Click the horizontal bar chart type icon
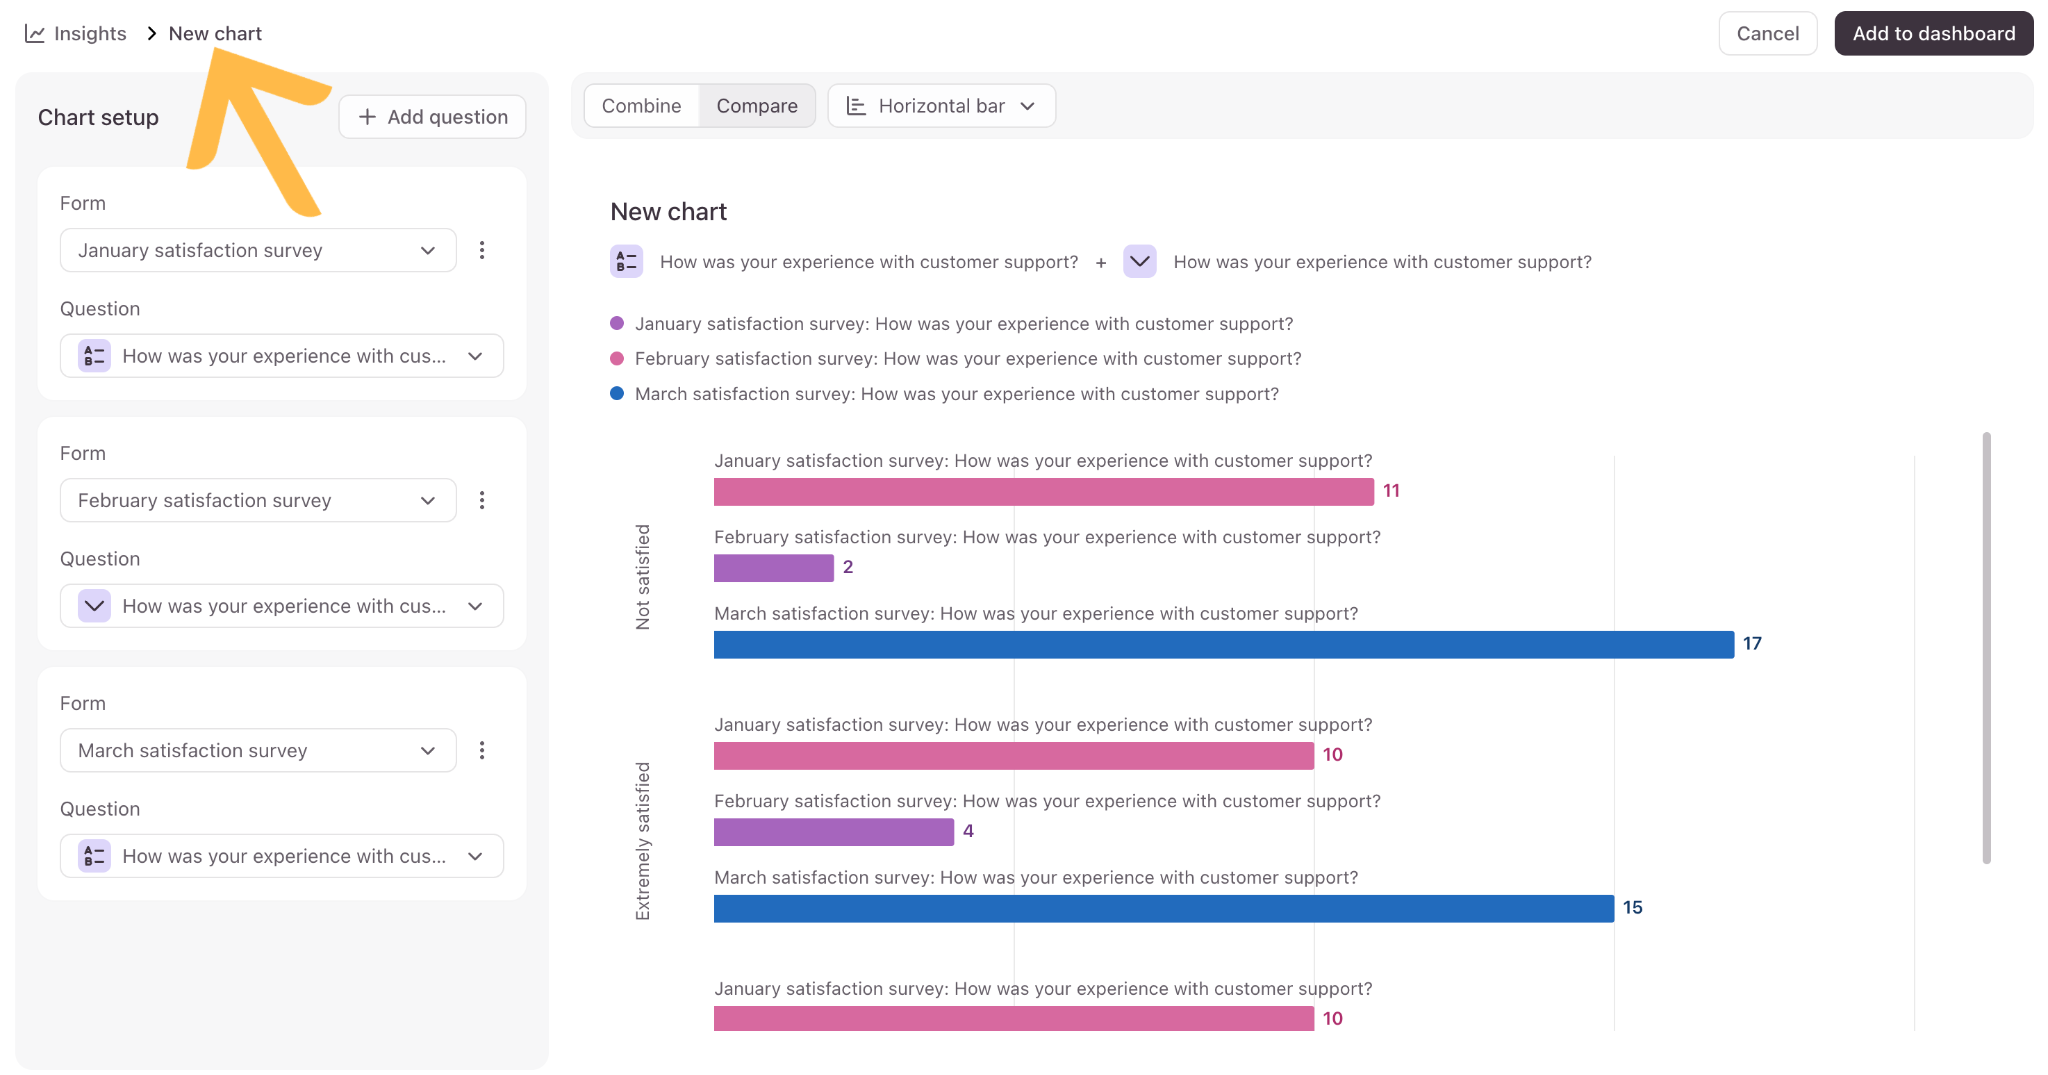This screenshot has height=1075, width=2048. click(856, 106)
